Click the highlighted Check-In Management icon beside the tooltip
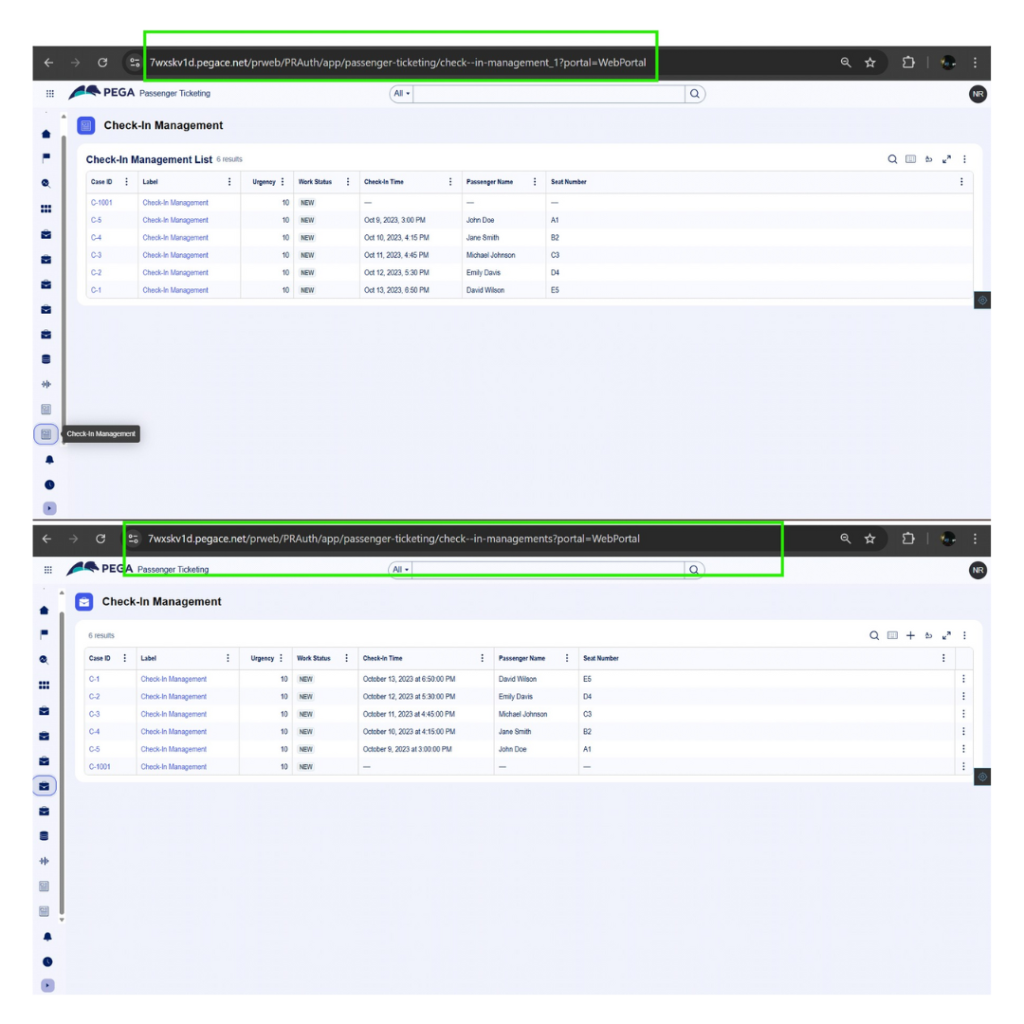Image resolution: width=1024 pixels, height=1024 pixels. click(46, 434)
